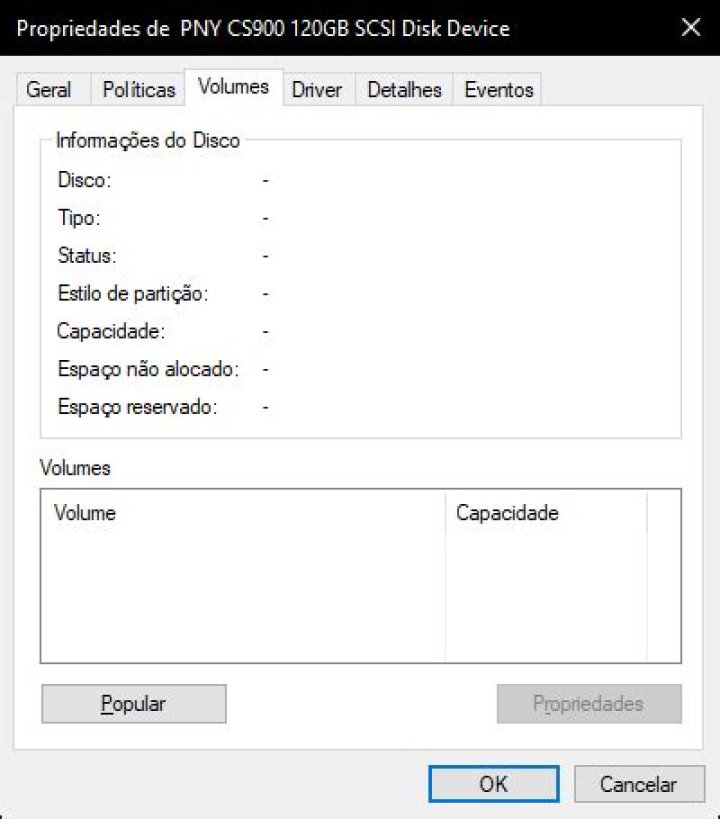This screenshot has width=720, height=819.
Task: Click the 'Tipo:' label
Action: pos(78,218)
